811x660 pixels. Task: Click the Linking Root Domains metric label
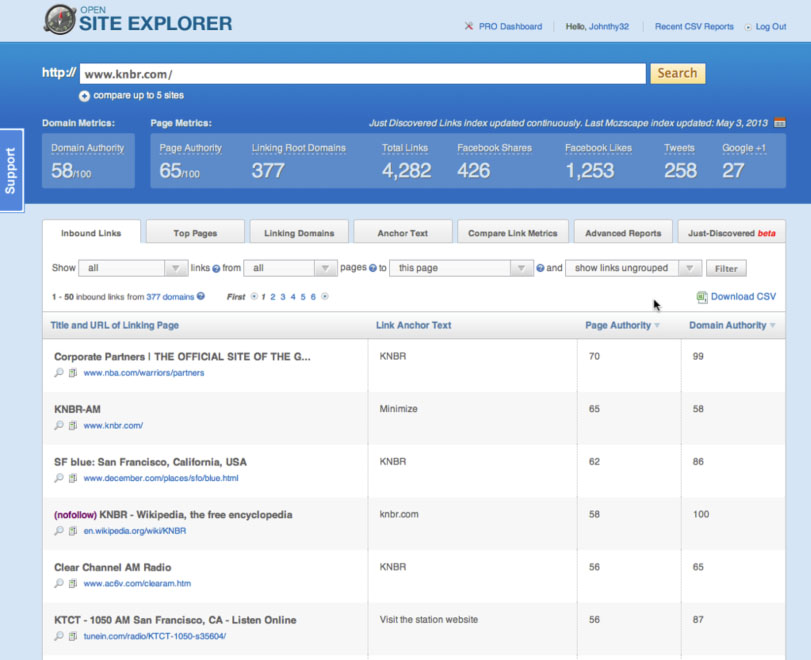click(298, 148)
